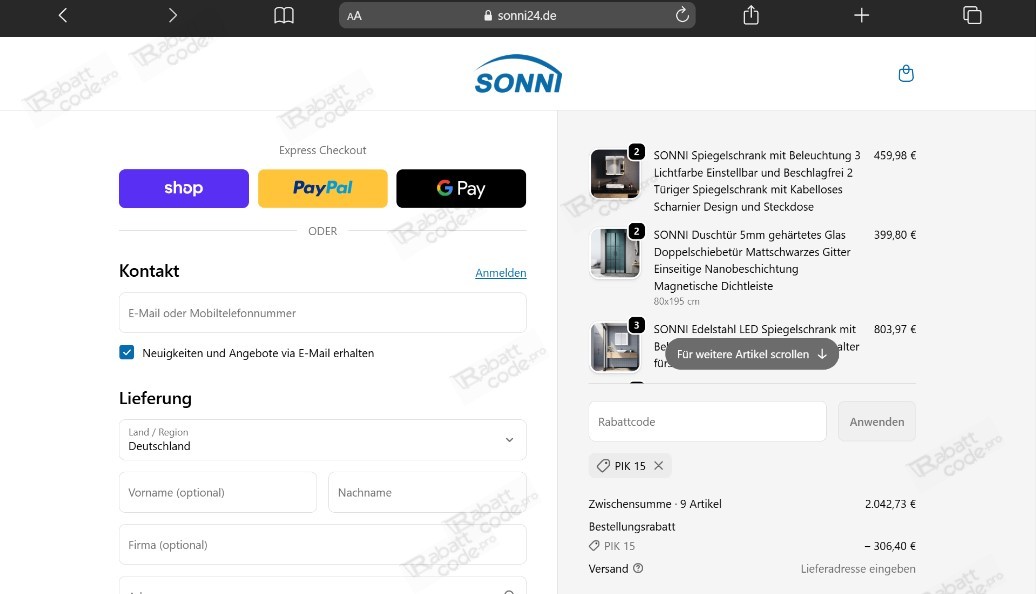Tap the Safari forward arrow

tap(173, 15)
